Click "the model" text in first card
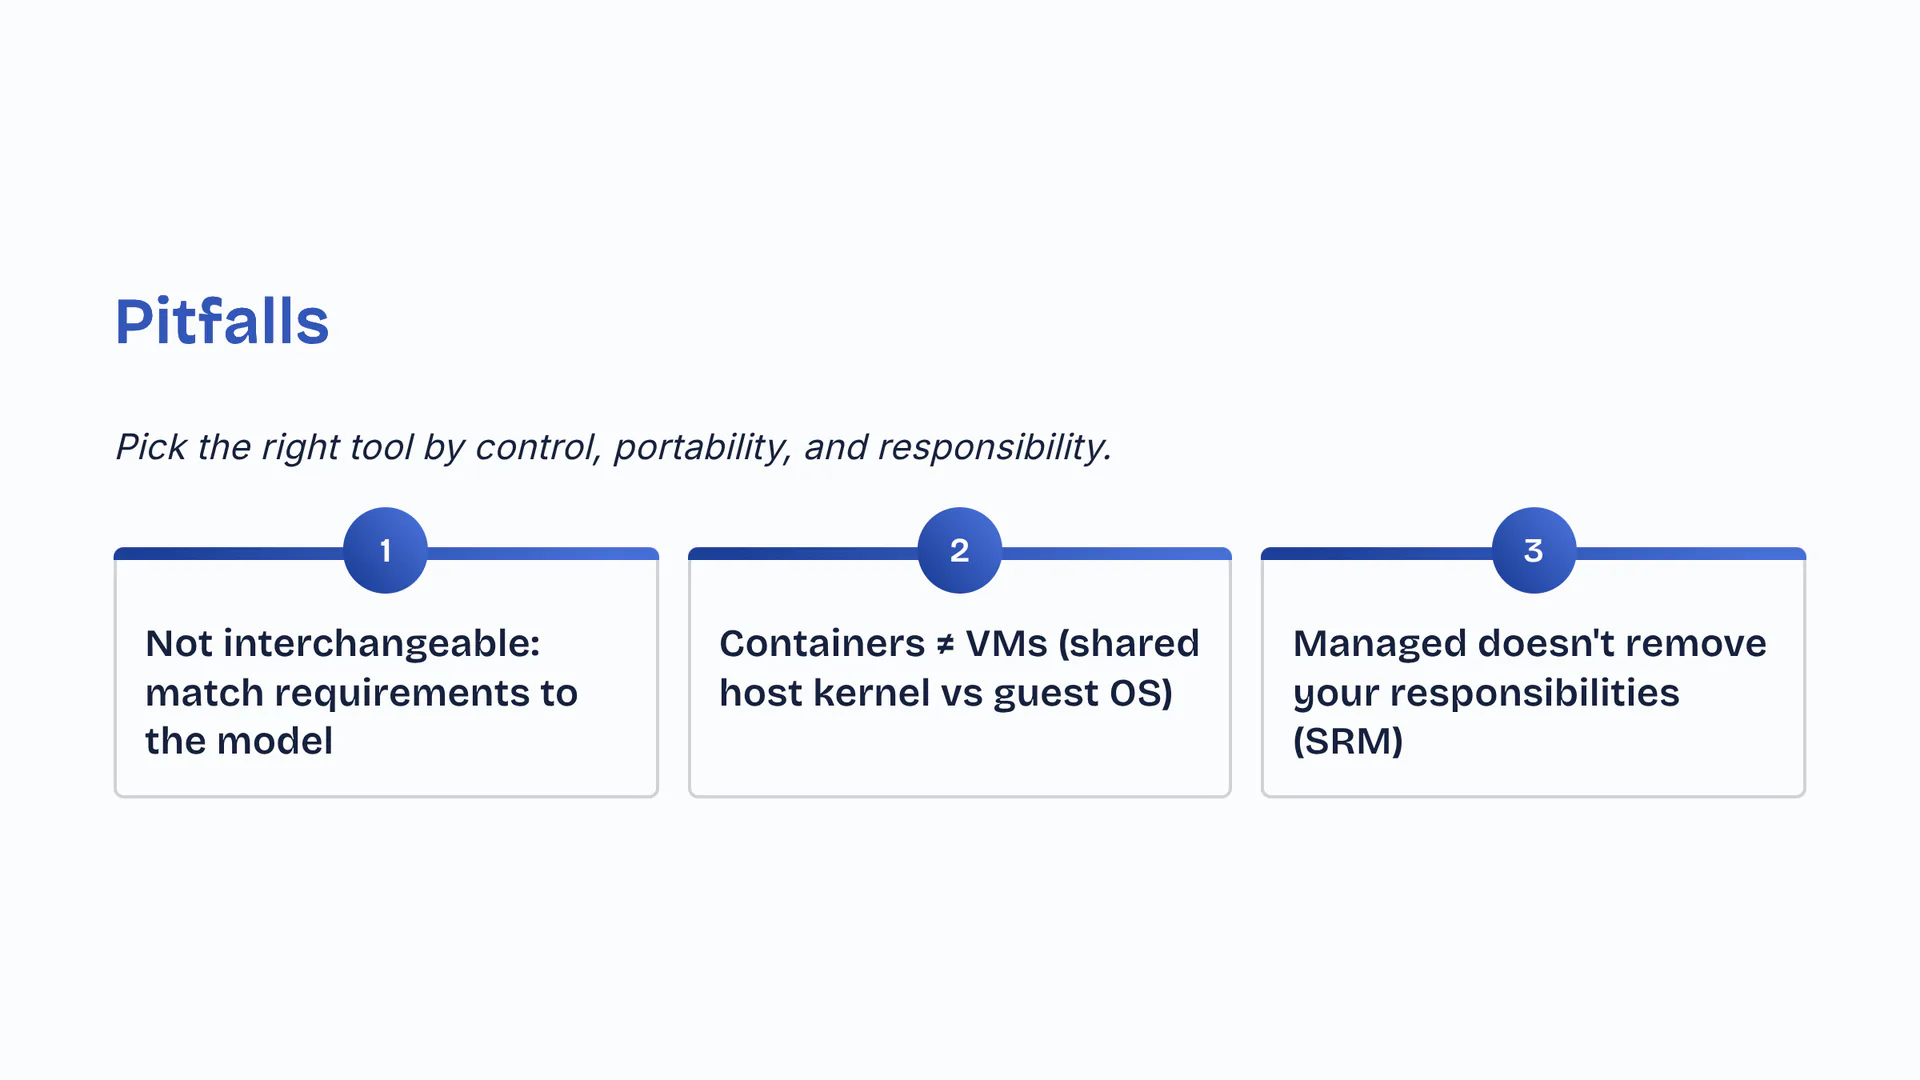This screenshot has height=1080, width=1920. tap(239, 741)
